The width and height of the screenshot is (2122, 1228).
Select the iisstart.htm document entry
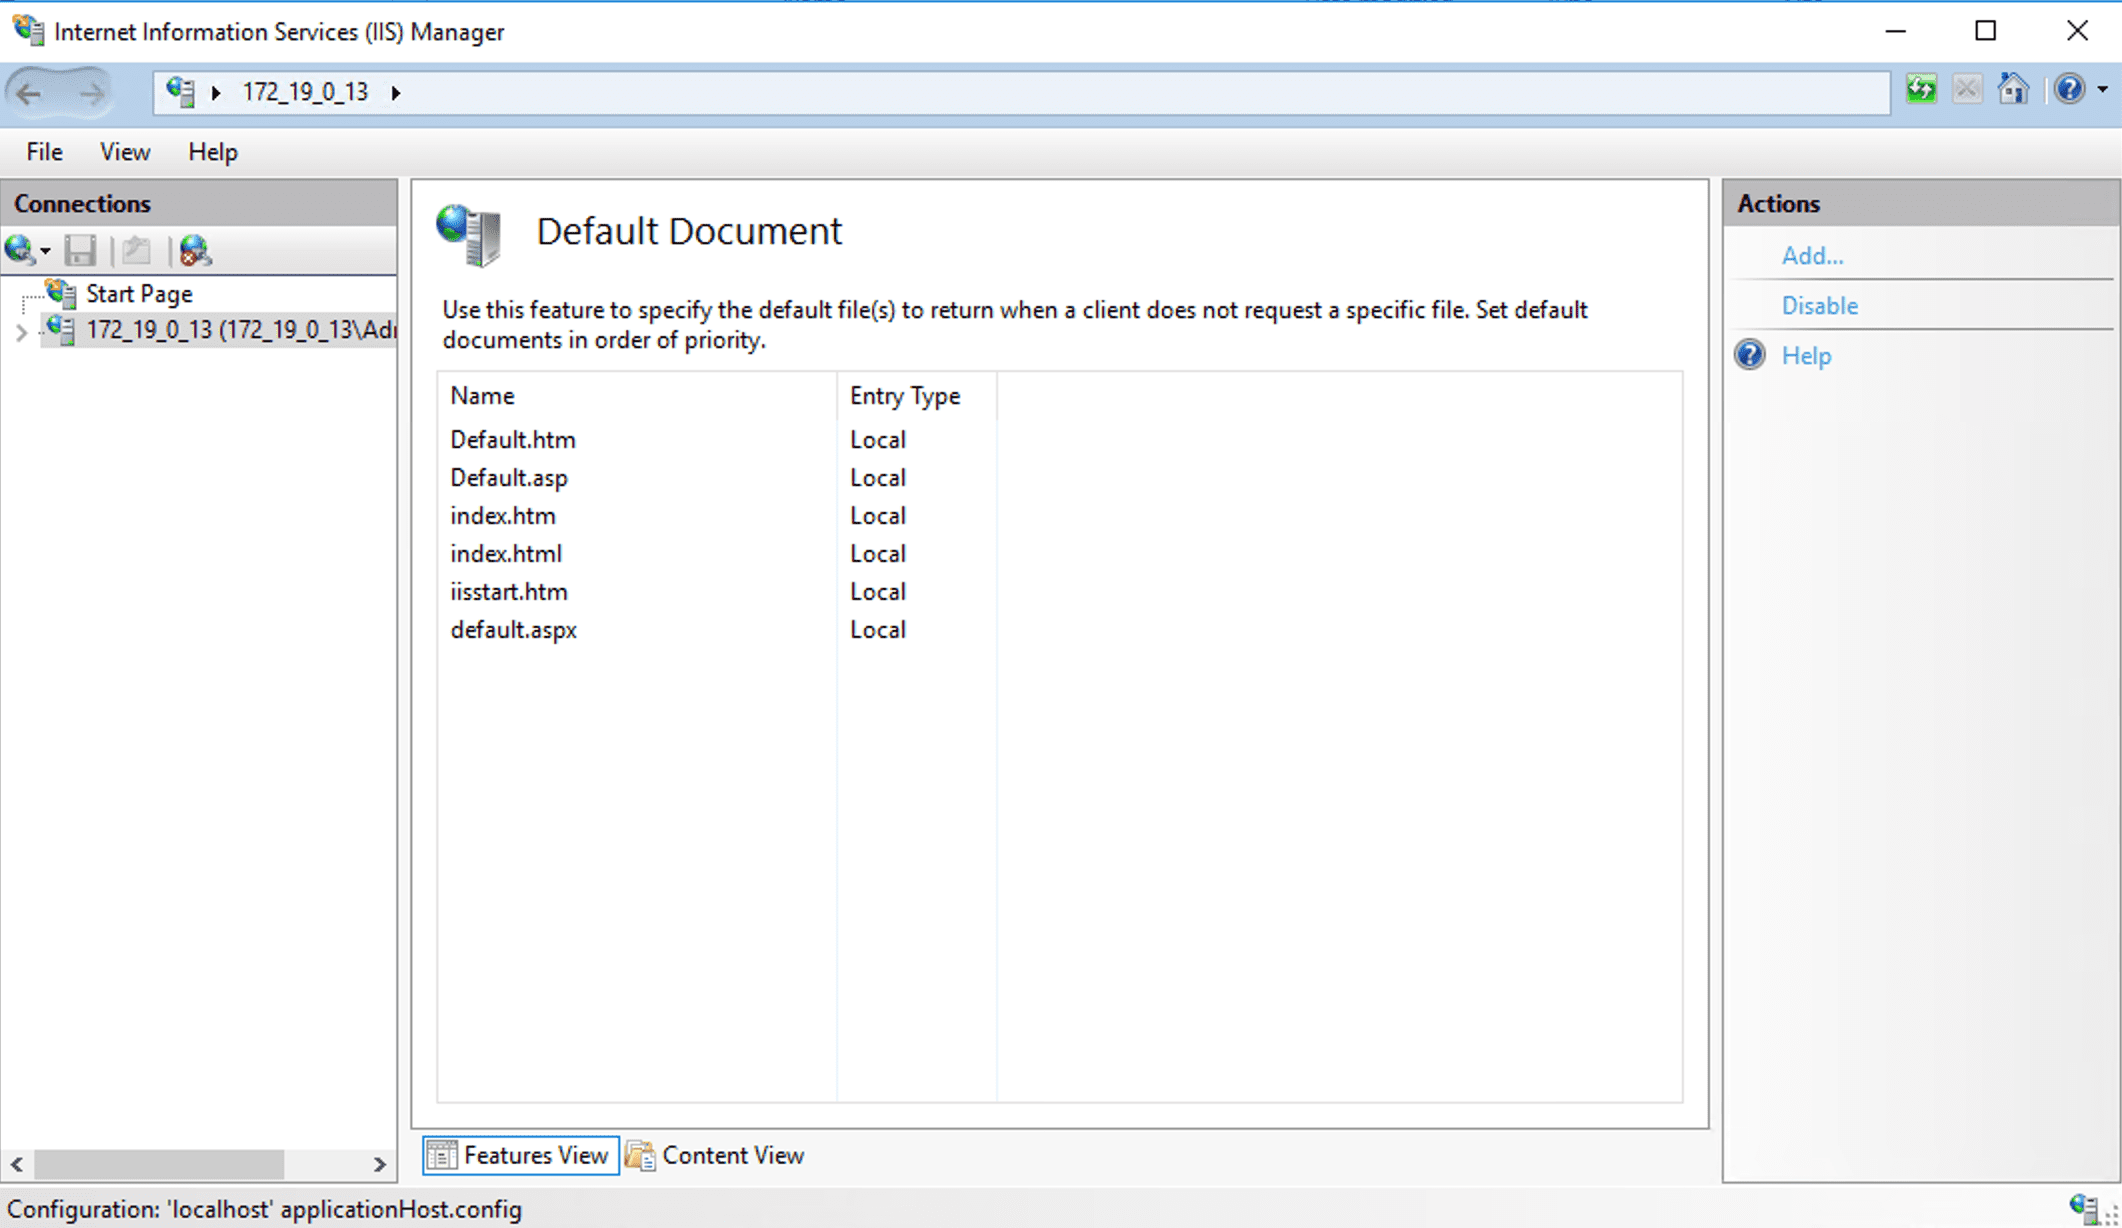point(509,592)
